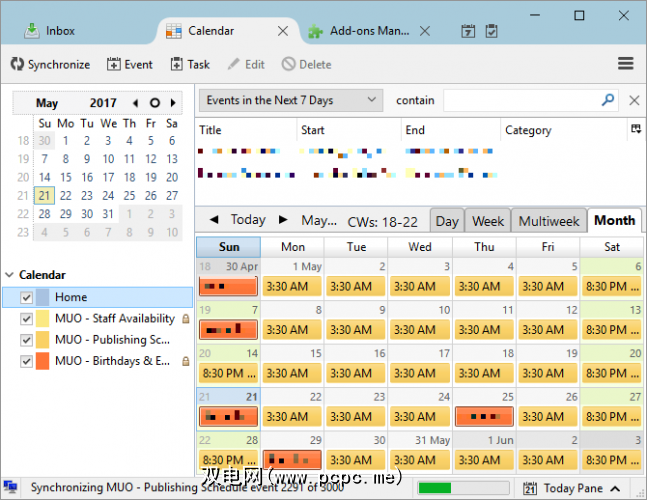The height and width of the screenshot is (500, 647).
Task: Click the MUO - Publishing Schedule color swatch
Action: point(43,339)
